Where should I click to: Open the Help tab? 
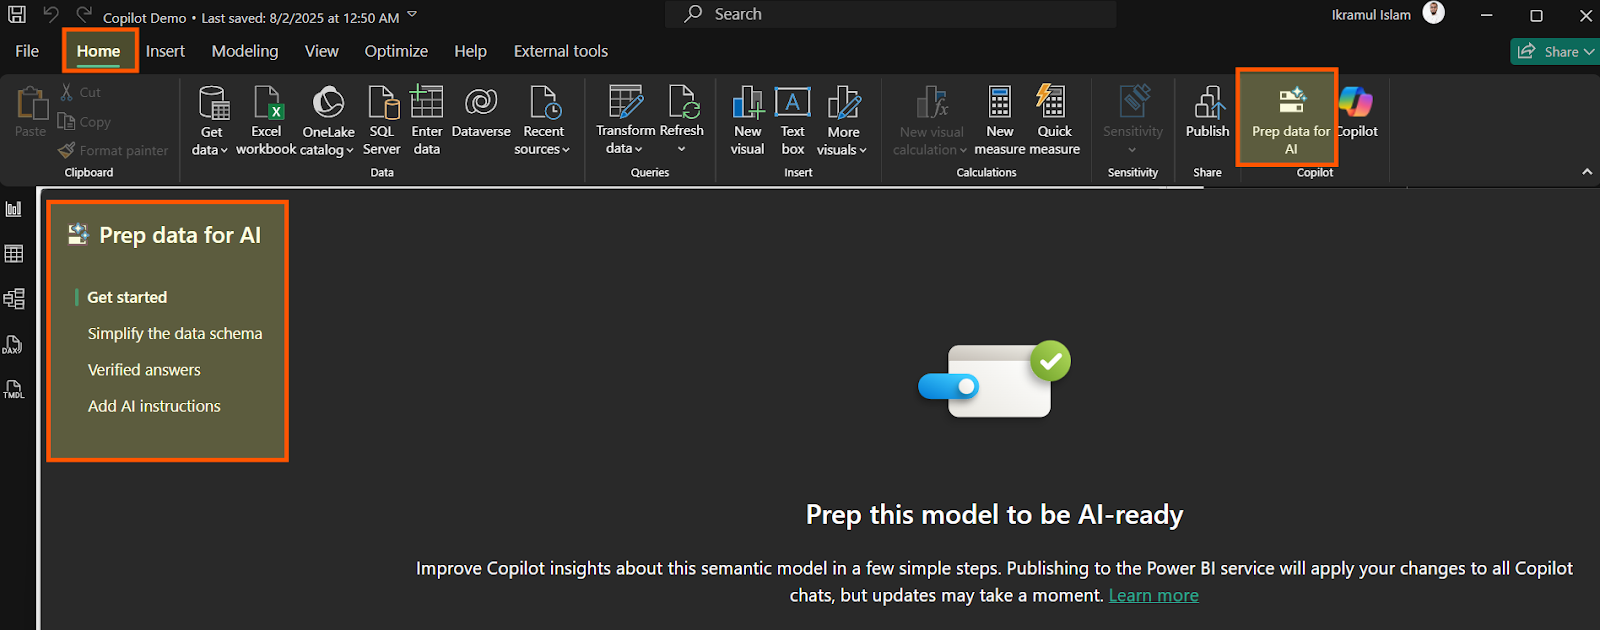click(470, 51)
